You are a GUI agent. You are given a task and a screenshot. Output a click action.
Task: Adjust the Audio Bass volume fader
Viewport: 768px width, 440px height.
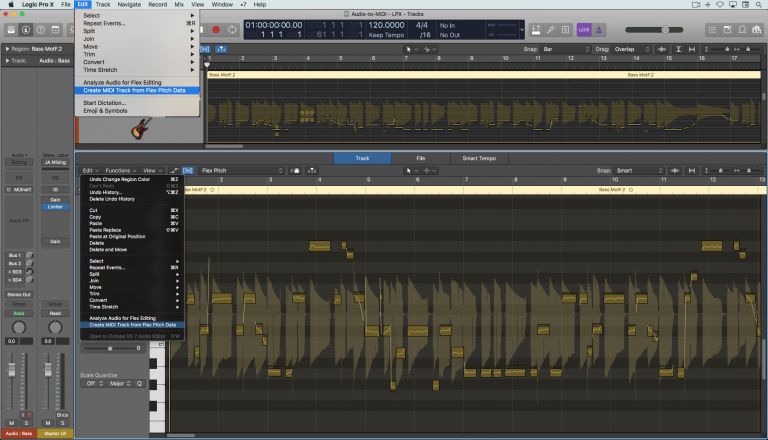(12, 369)
